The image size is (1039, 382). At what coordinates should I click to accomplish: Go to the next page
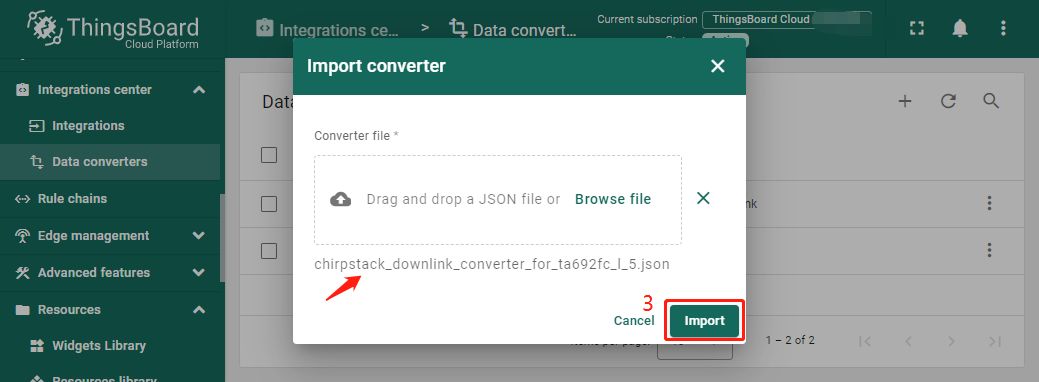pos(952,341)
